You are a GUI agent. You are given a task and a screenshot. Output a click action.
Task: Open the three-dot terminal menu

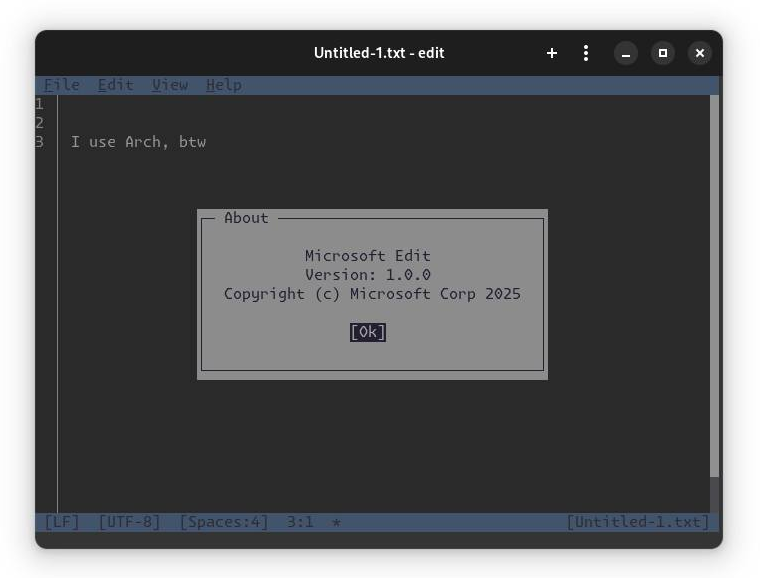tap(586, 53)
